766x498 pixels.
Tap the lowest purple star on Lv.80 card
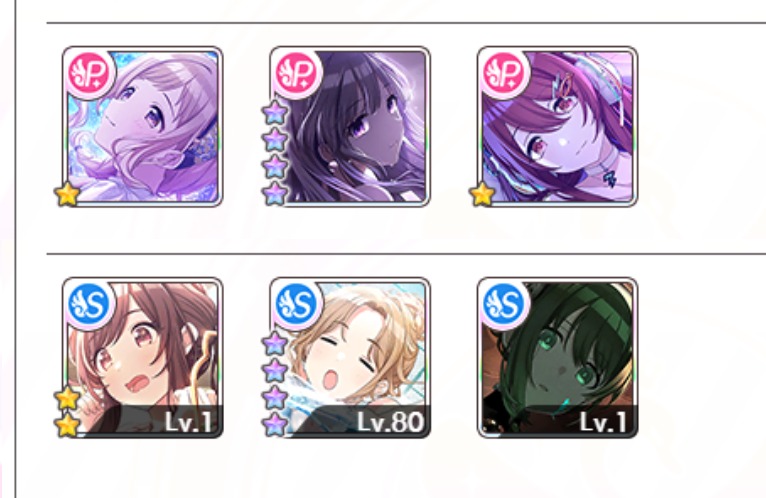(275, 424)
